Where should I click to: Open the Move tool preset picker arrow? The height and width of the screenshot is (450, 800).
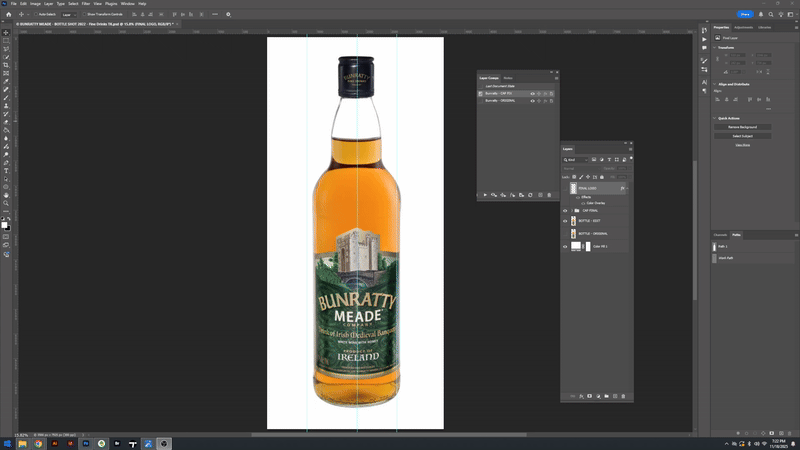pos(28,15)
